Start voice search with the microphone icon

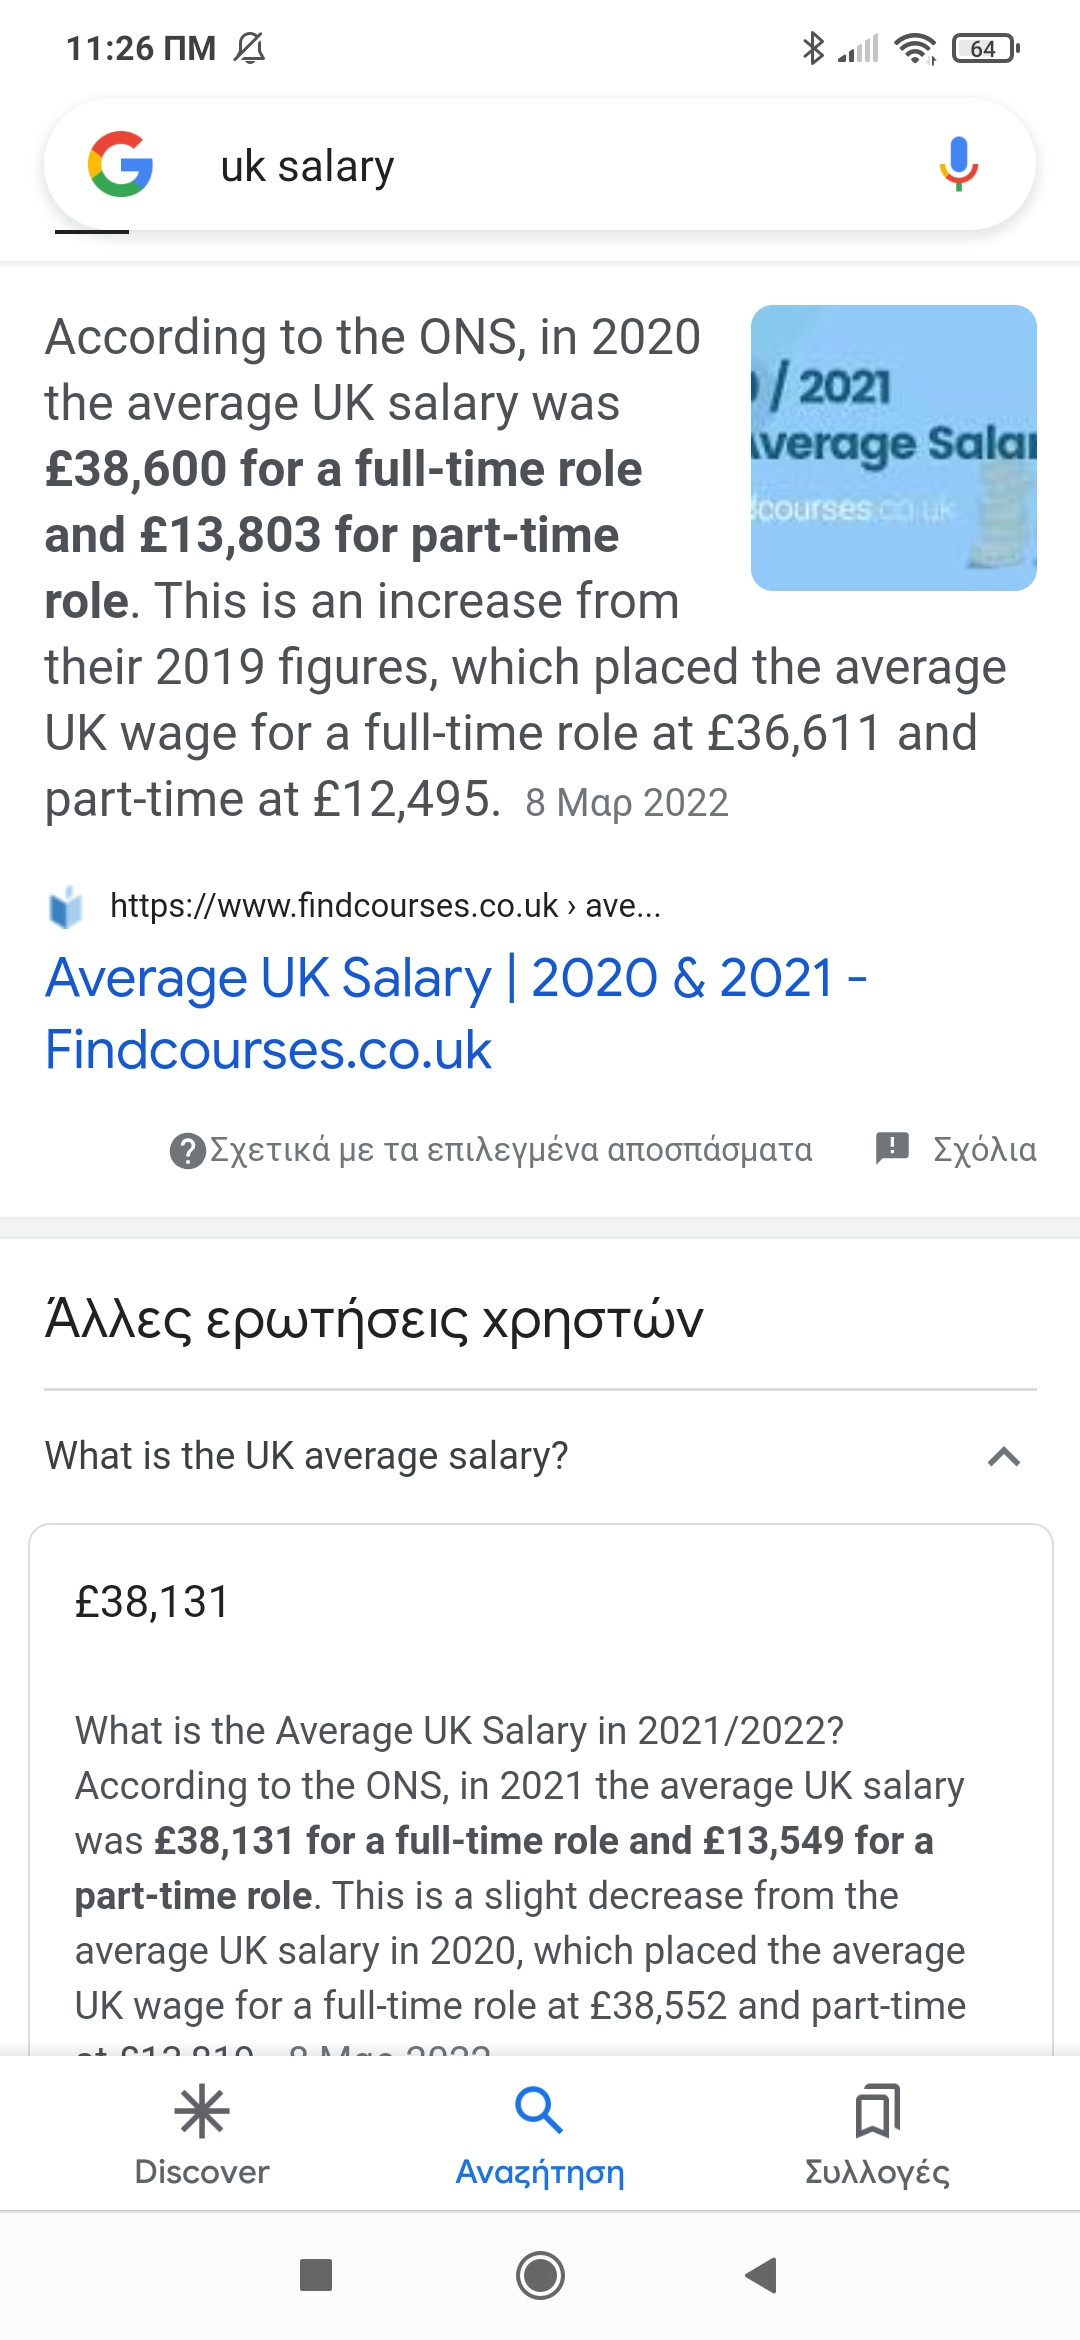pos(958,164)
